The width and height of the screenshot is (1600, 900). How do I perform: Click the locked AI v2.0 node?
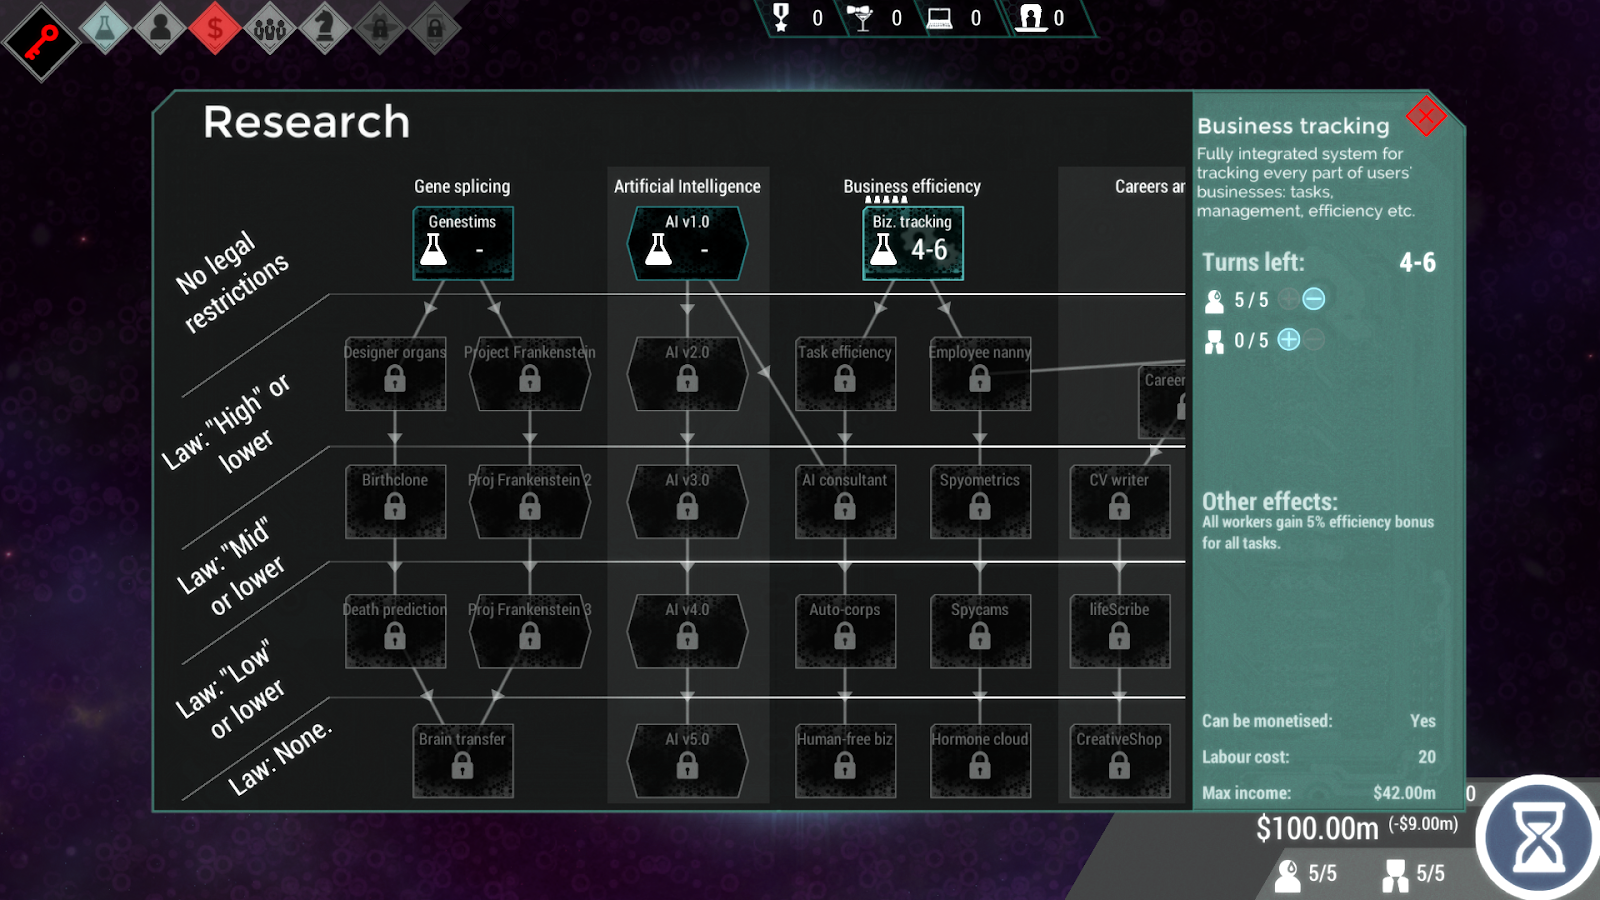click(x=687, y=373)
